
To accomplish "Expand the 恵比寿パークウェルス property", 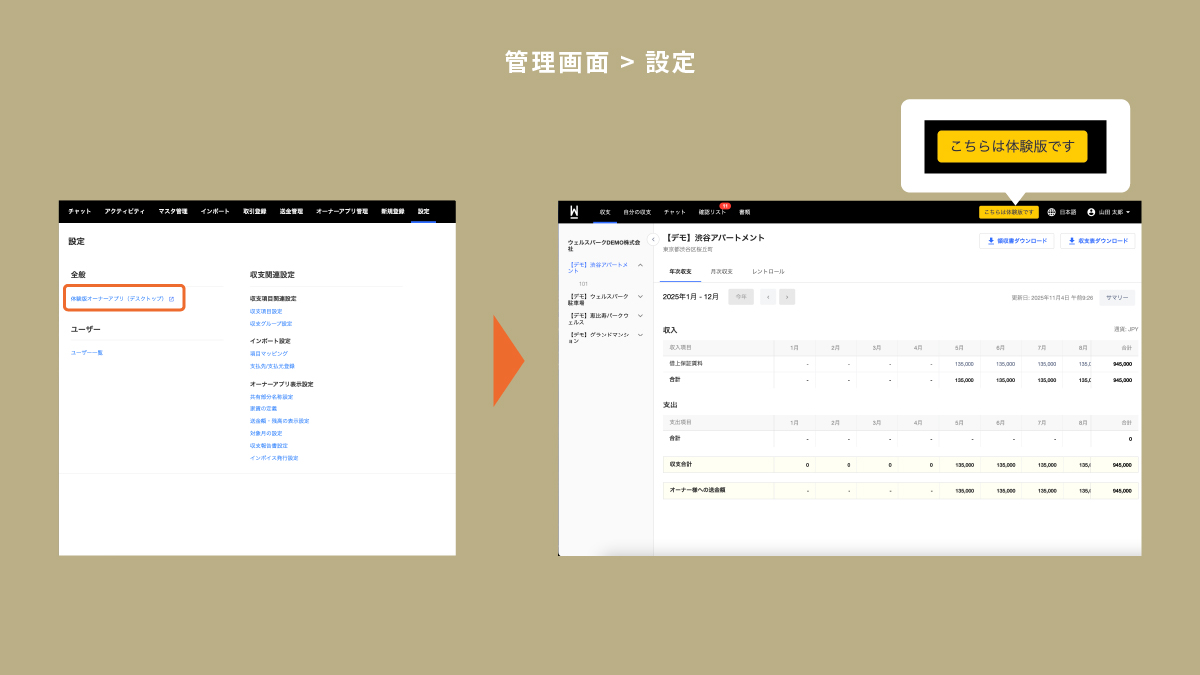I will click(x=640, y=316).
